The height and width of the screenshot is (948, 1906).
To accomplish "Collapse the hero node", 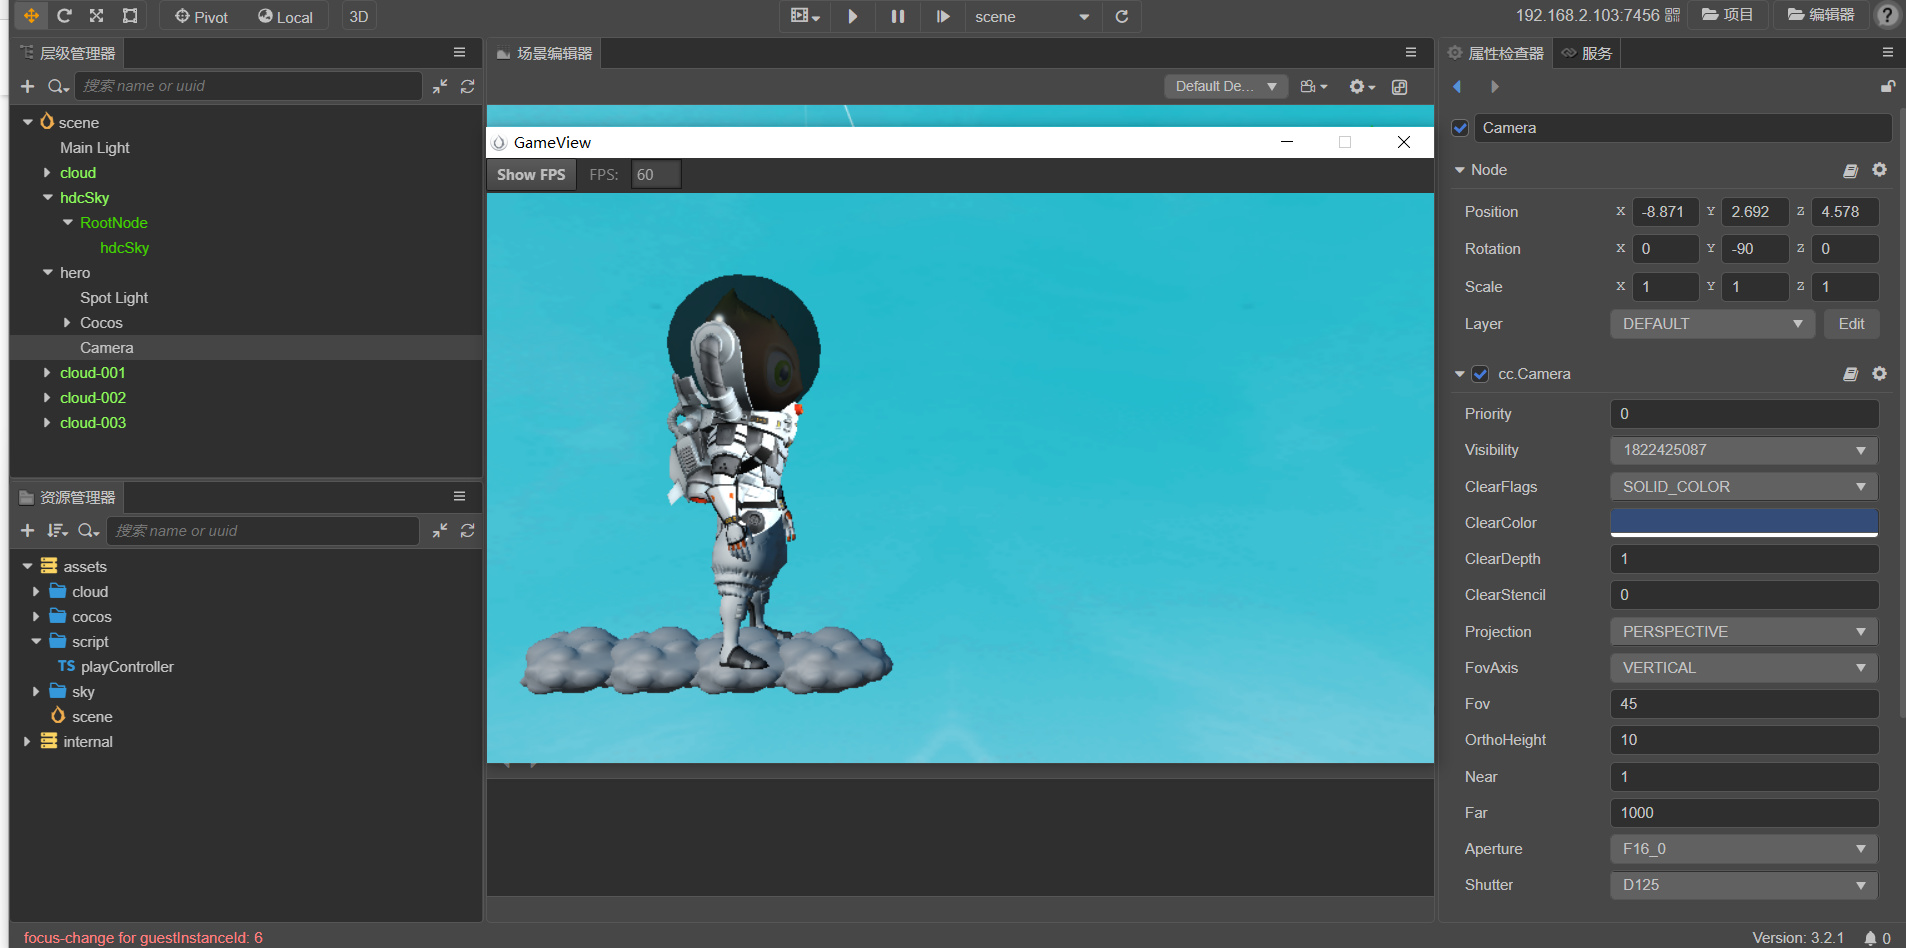I will pos(47,272).
